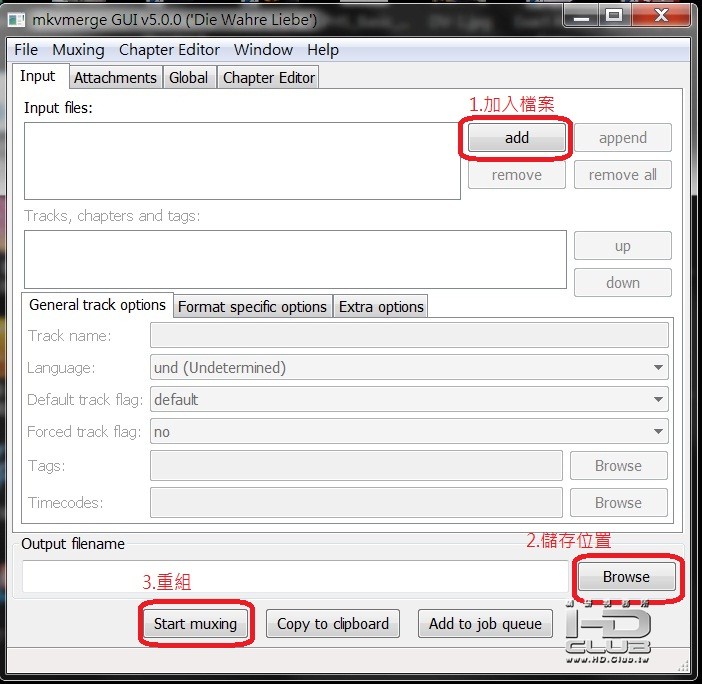702x684 pixels.
Task: Click the Timecodes input field
Action: tap(356, 502)
